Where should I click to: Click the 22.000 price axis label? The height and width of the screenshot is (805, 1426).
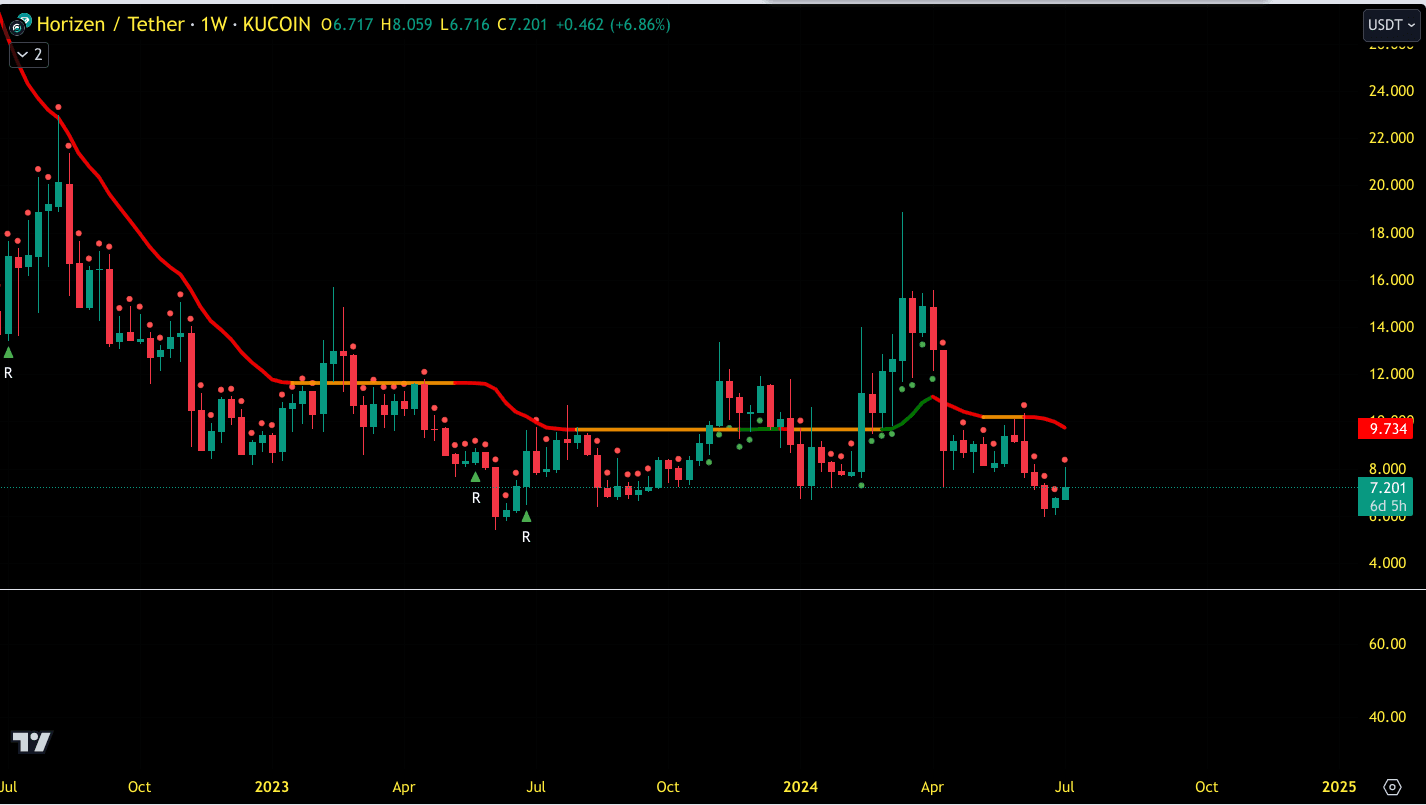click(1391, 138)
